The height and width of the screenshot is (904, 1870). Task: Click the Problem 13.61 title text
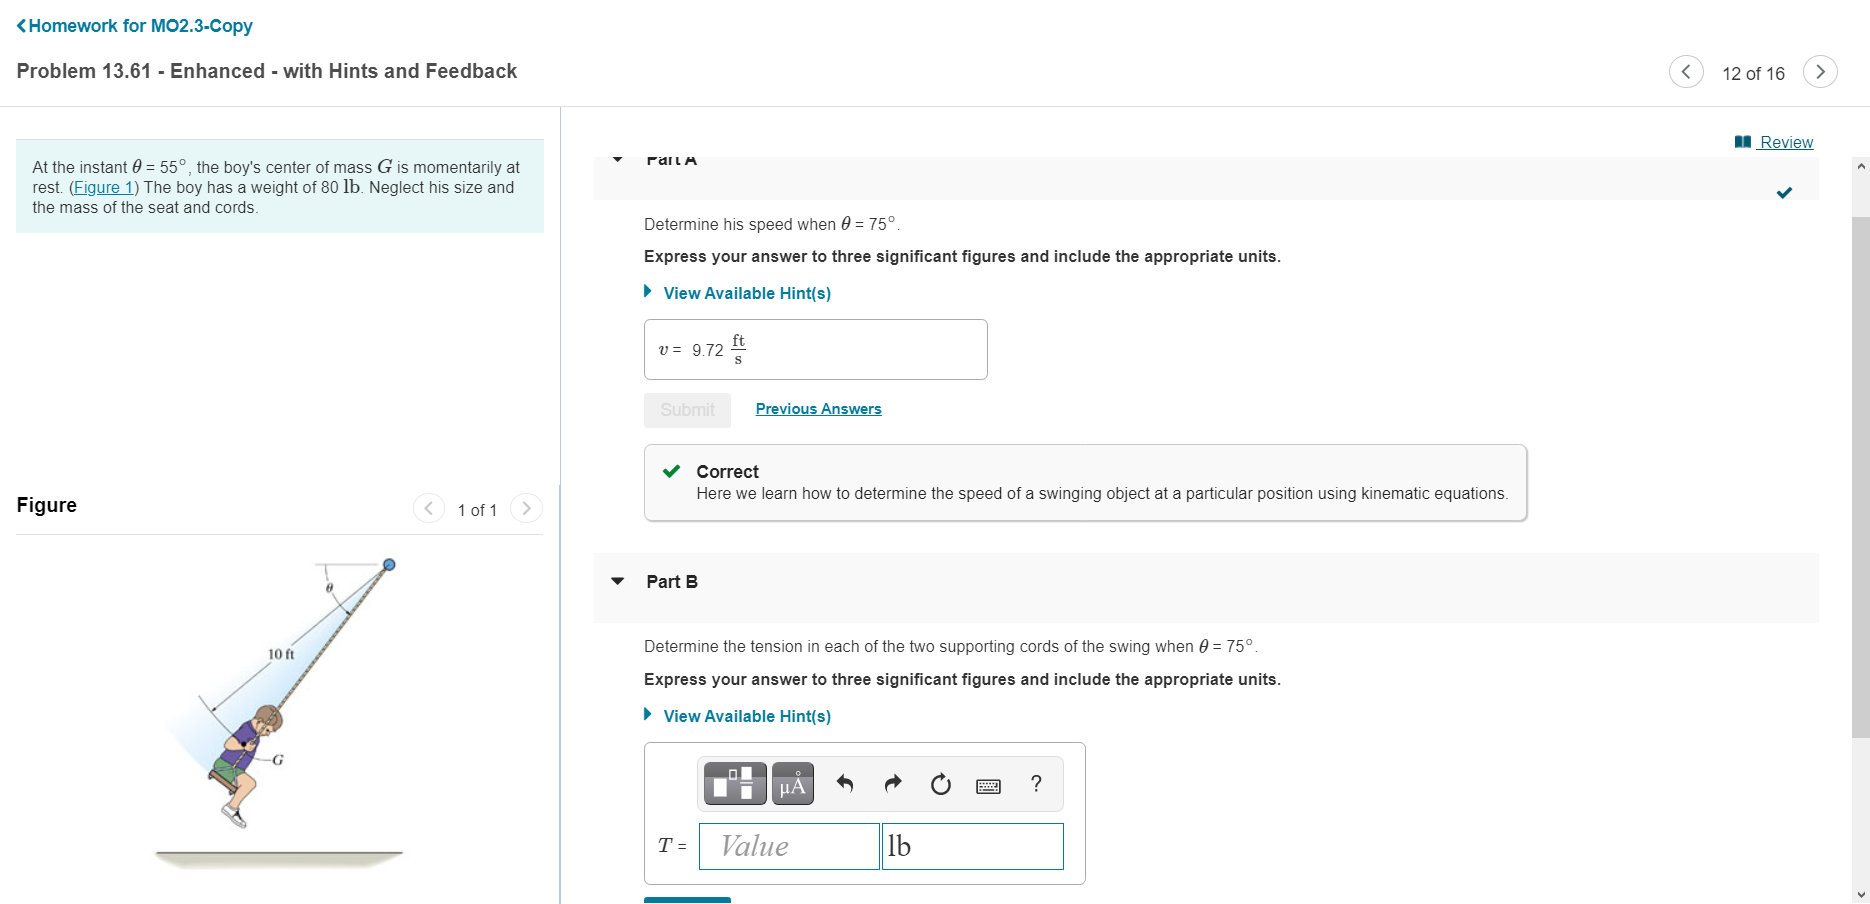(x=267, y=71)
